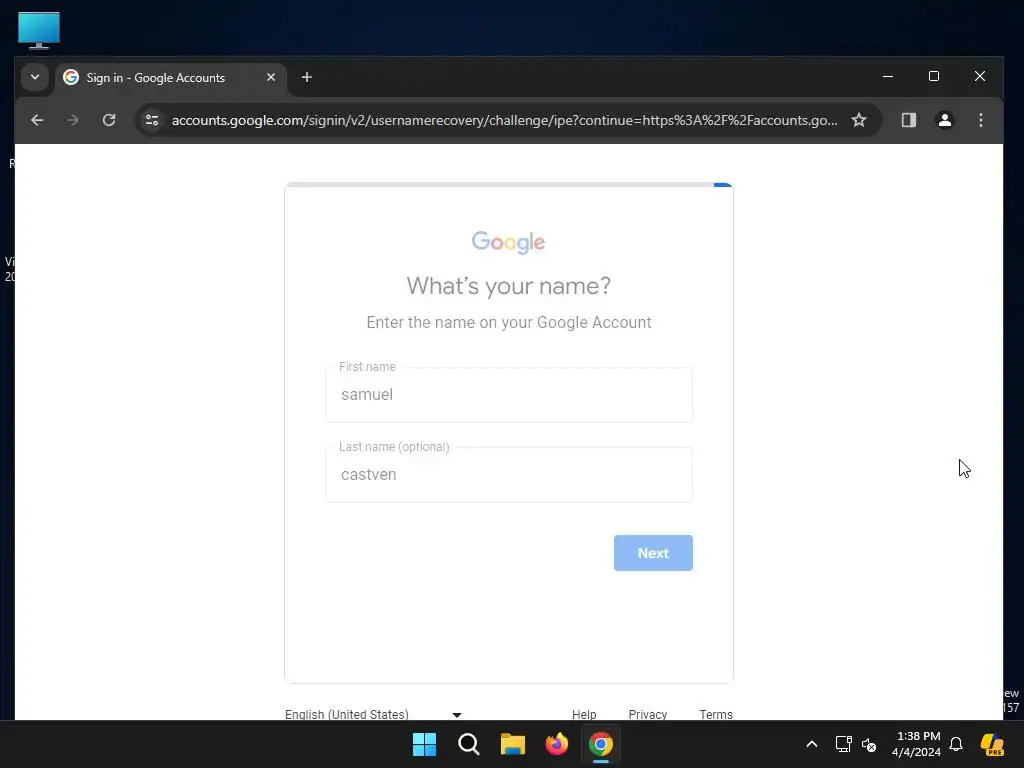Open a new tab with plus button

pyautogui.click(x=306, y=78)
